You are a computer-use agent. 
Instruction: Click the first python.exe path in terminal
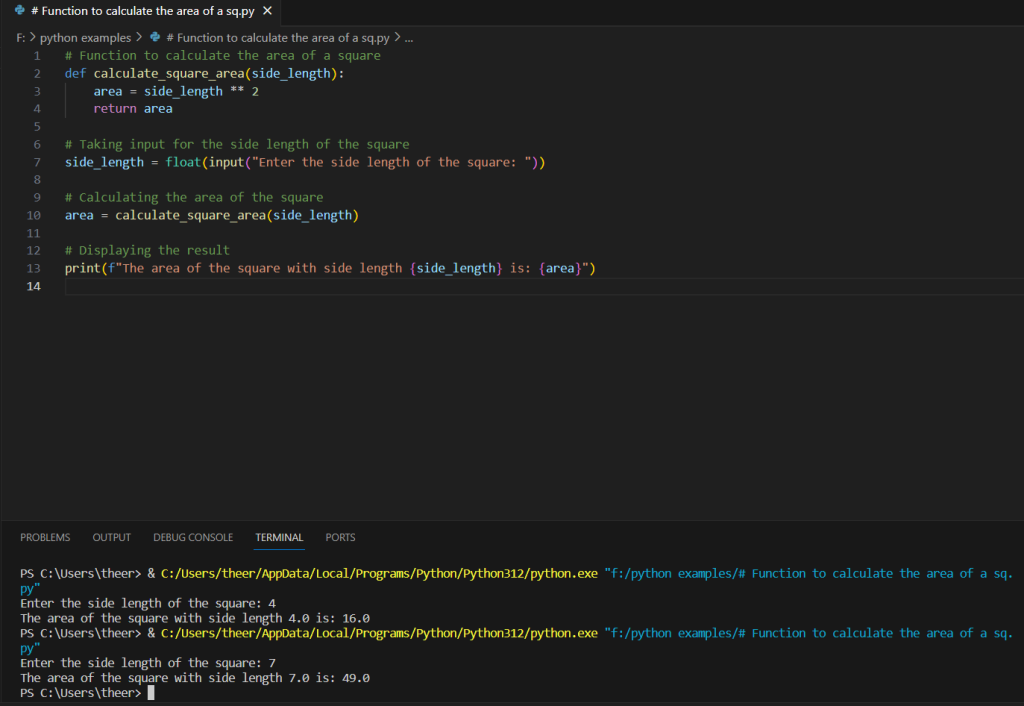click(380, 574)
